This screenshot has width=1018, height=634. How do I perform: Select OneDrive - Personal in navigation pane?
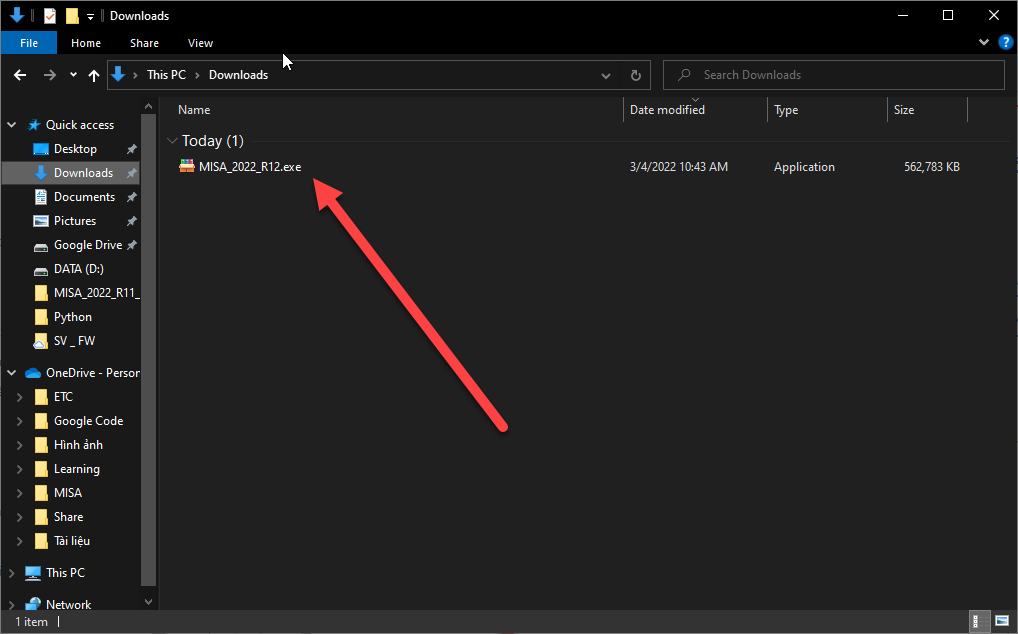point(92,372)
